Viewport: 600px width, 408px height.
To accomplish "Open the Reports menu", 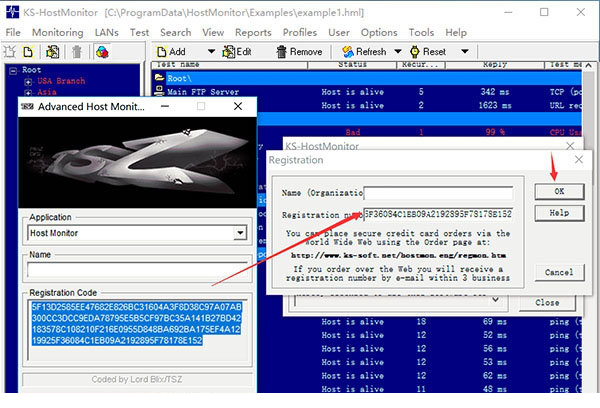I will (x=253, y=33).
